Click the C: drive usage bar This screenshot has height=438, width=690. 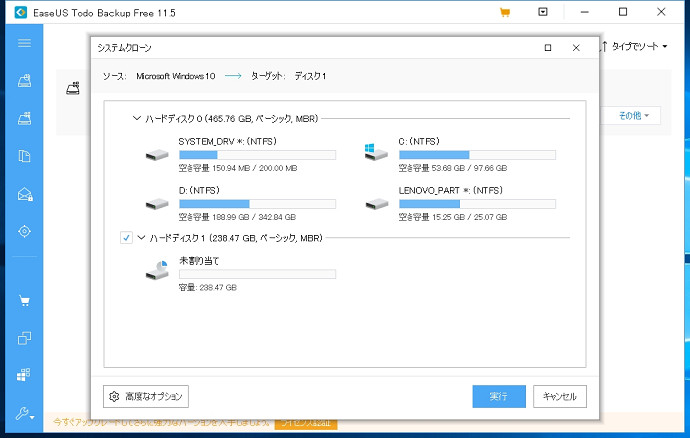click(x=477, y=155)
